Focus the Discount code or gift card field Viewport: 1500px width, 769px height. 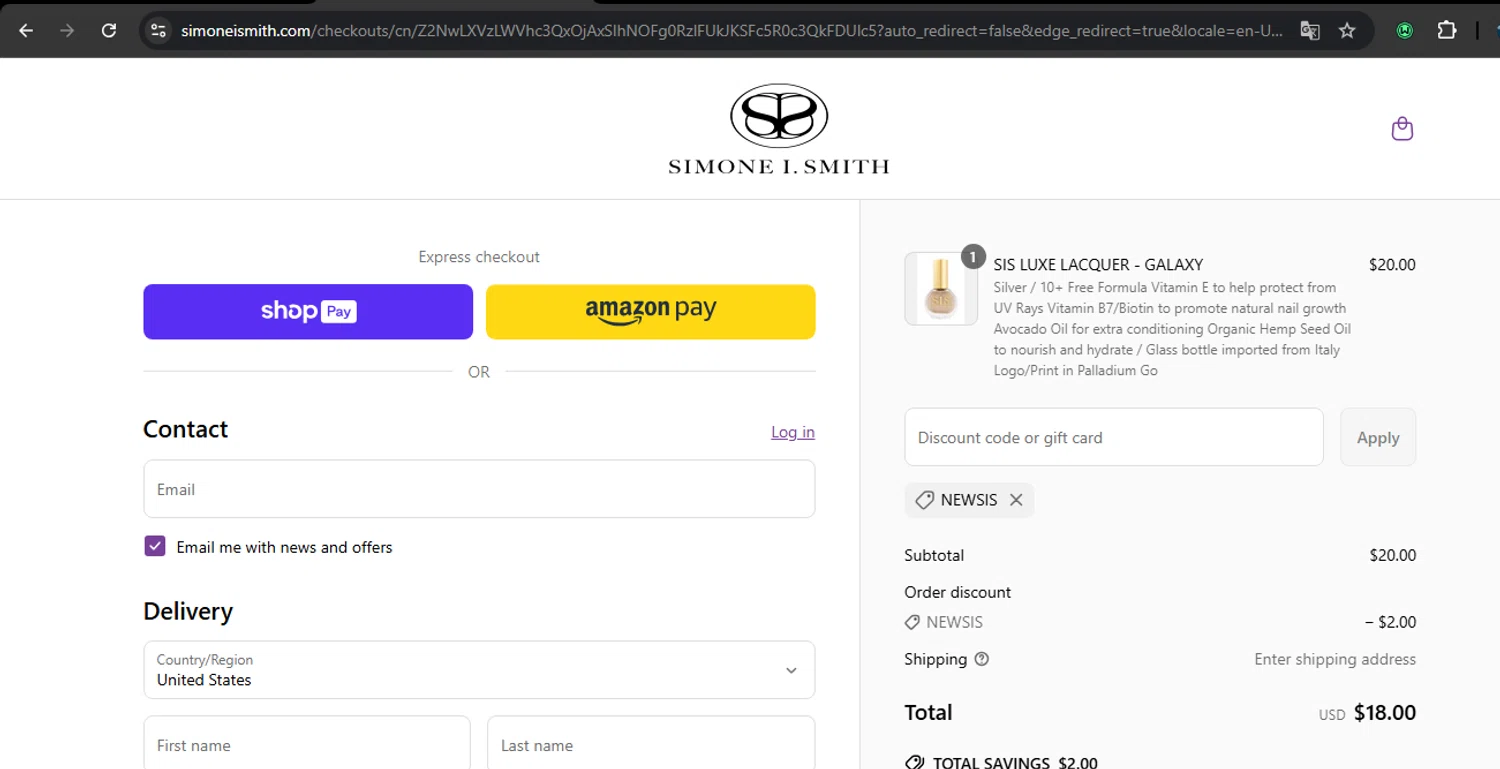click(x=1114, y=437)
